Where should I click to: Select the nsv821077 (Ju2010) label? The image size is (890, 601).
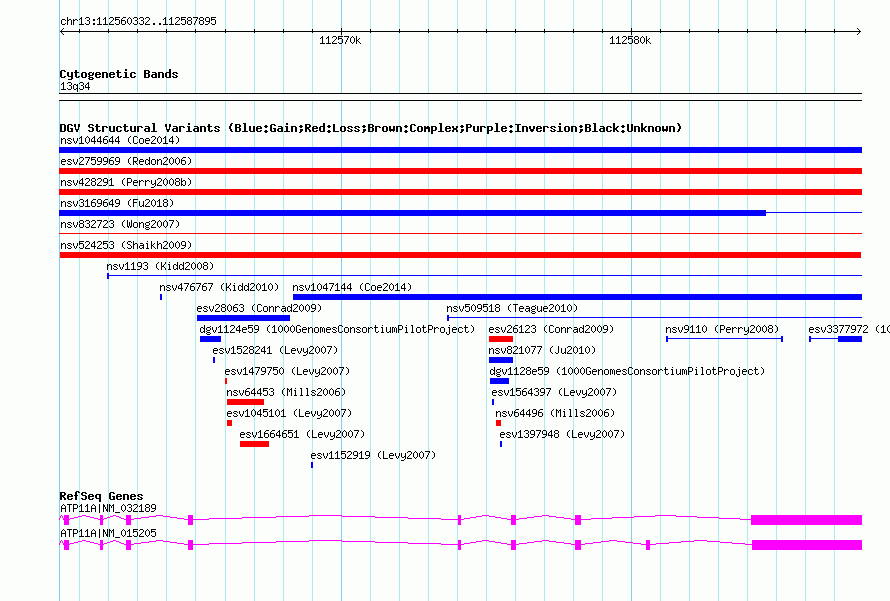click(542, 350)
